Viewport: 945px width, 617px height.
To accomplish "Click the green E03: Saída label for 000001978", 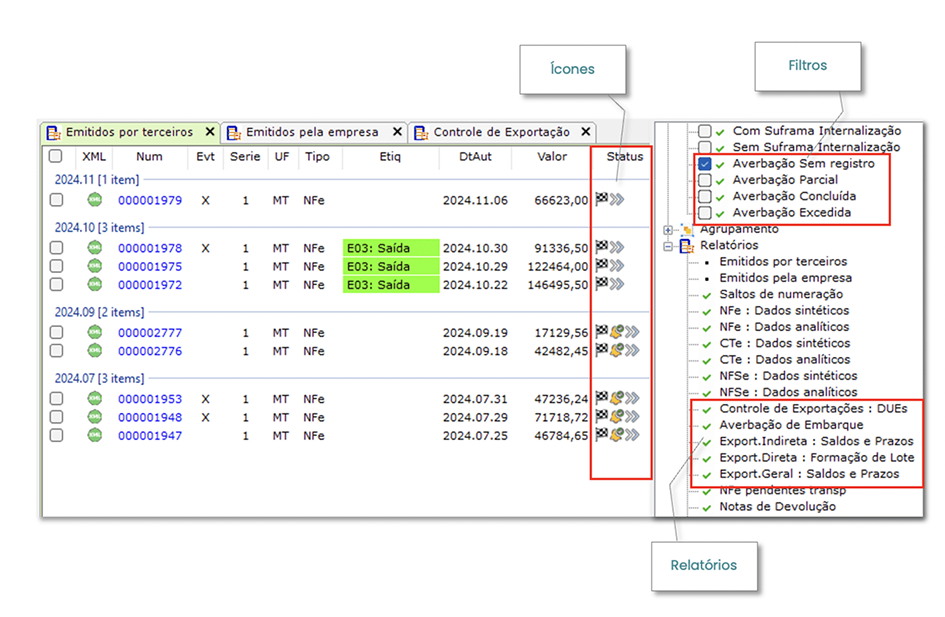I will tap(390, 248).
